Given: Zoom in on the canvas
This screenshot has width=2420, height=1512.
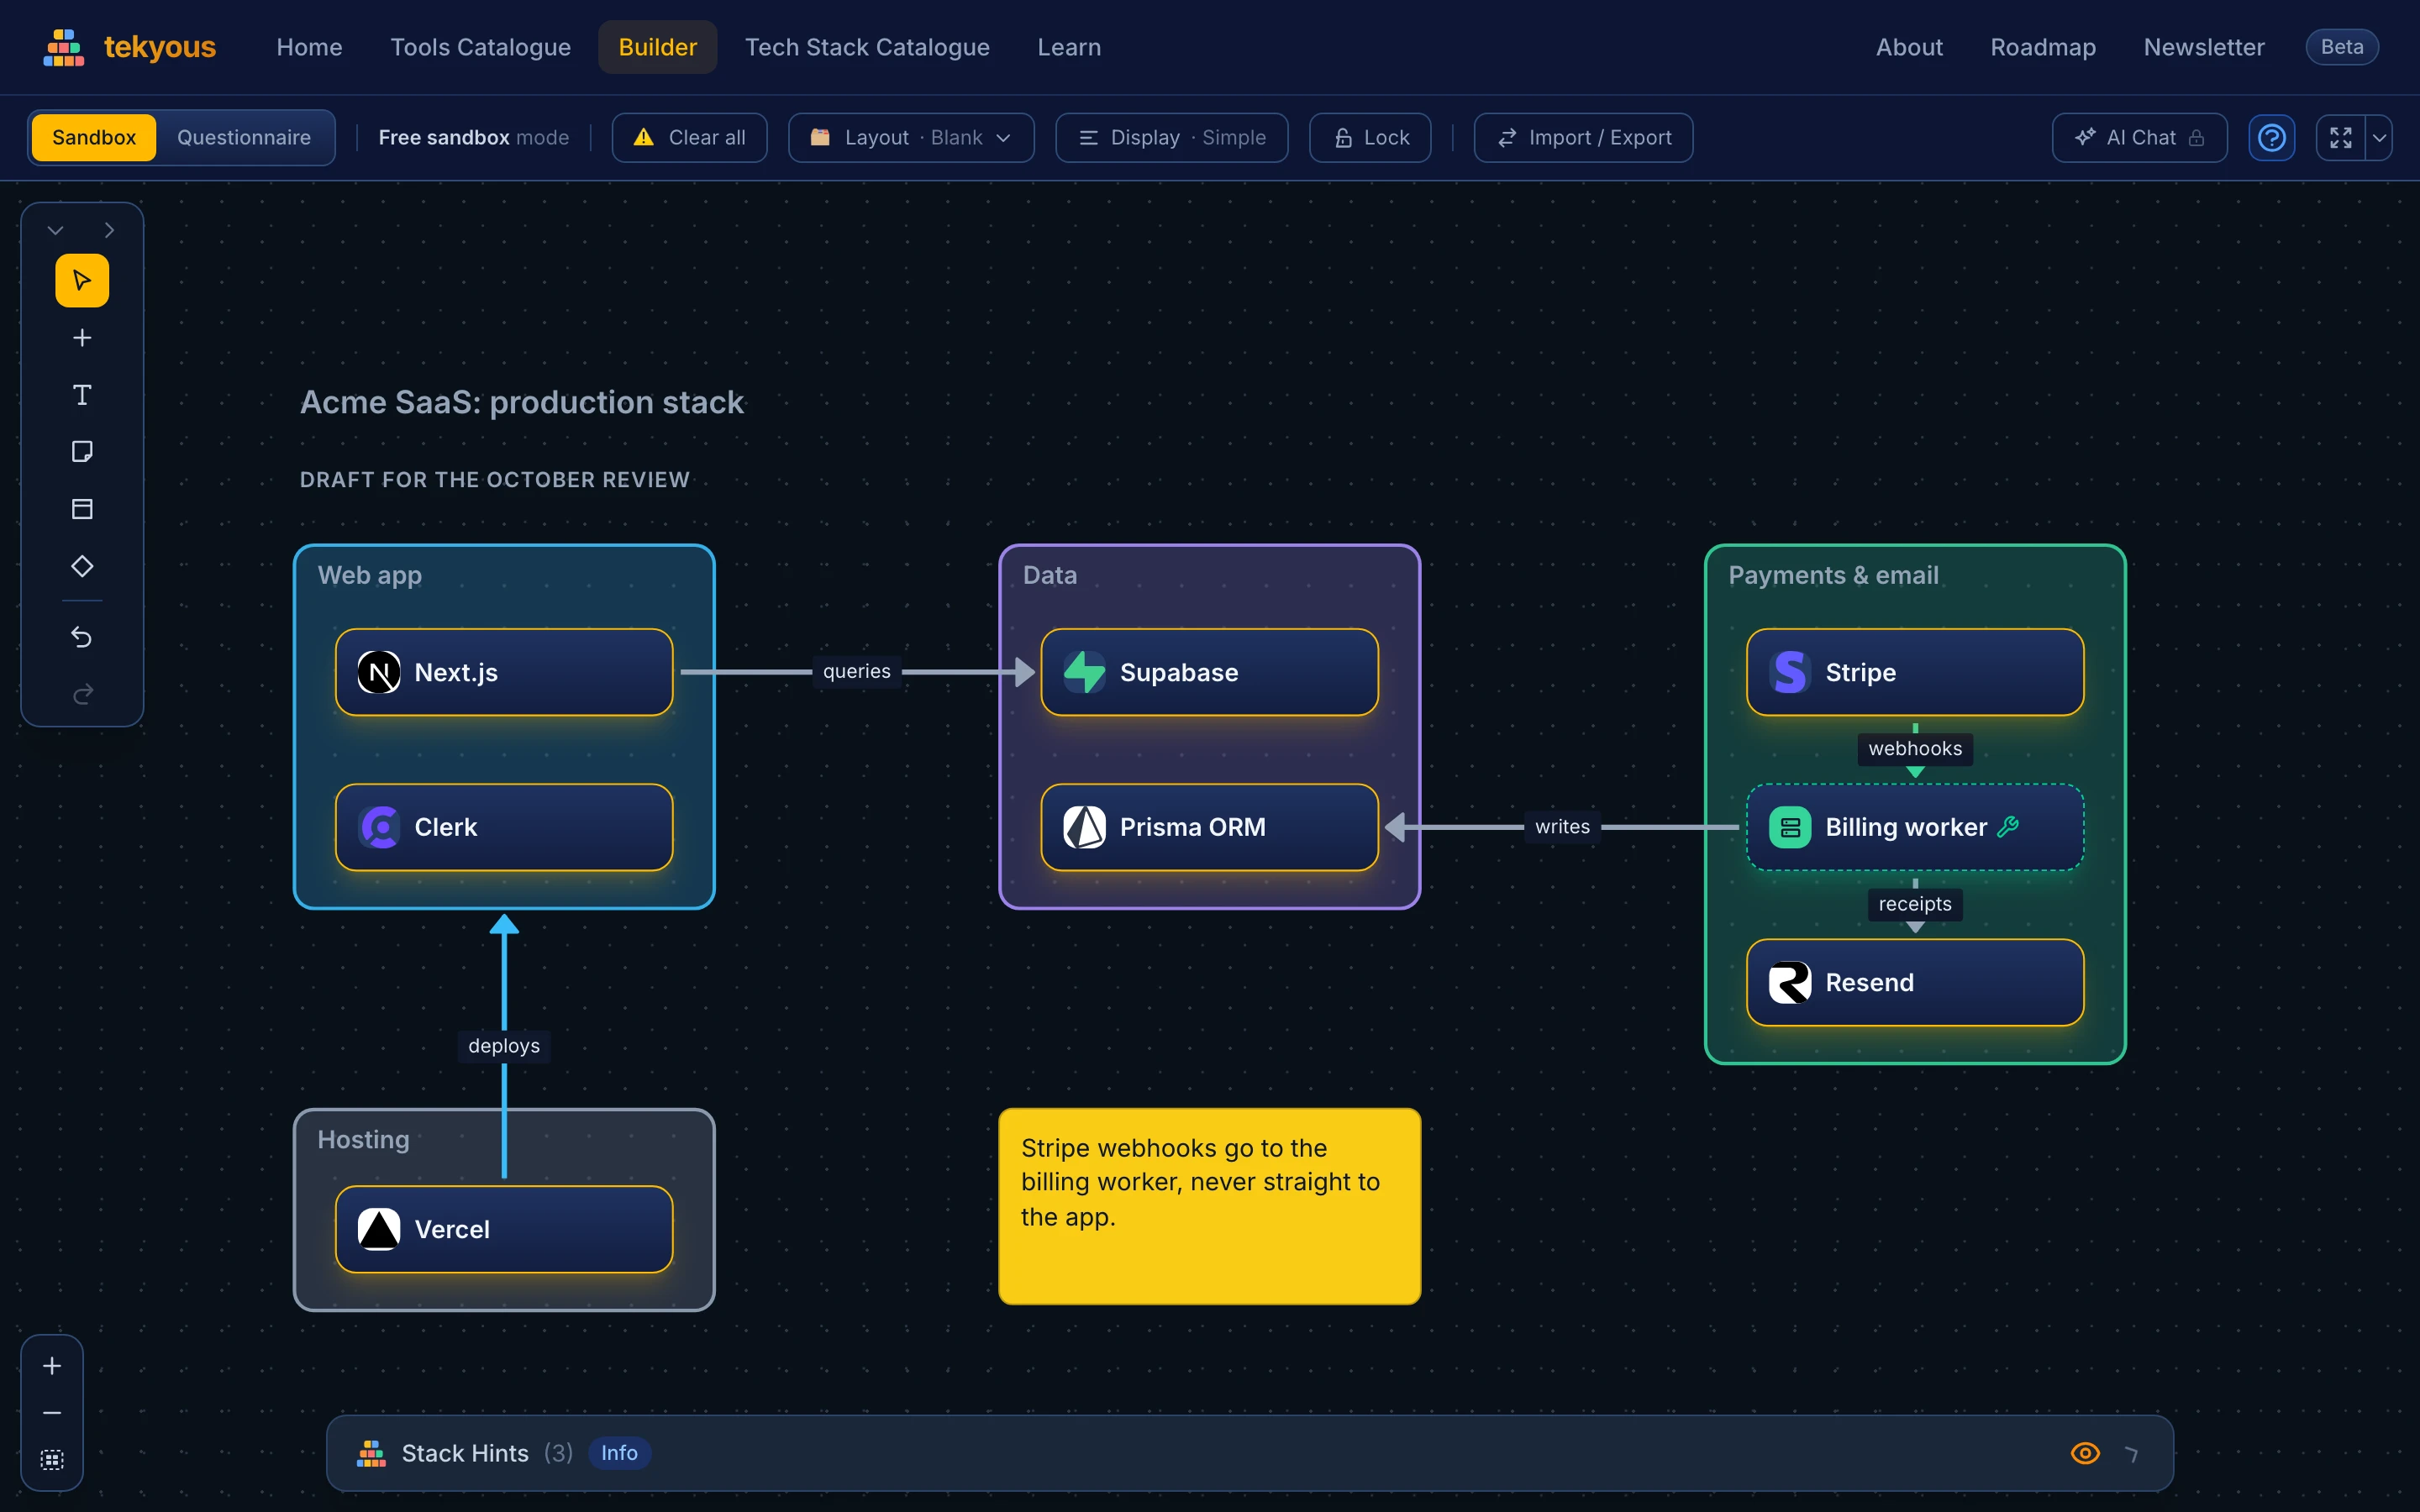Looking at the screenshot, I should tap(52, 1366).
